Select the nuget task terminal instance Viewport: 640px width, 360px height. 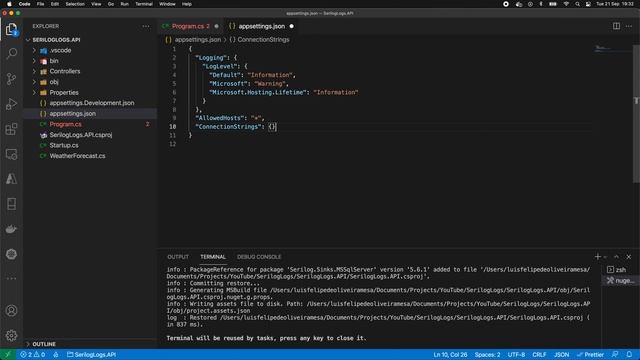coord(620,280)
